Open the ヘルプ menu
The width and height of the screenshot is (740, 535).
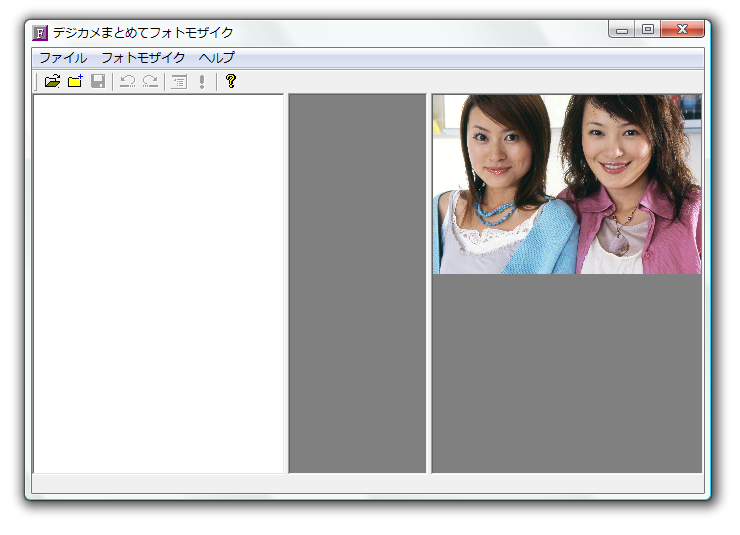click(x=217, y=58)
